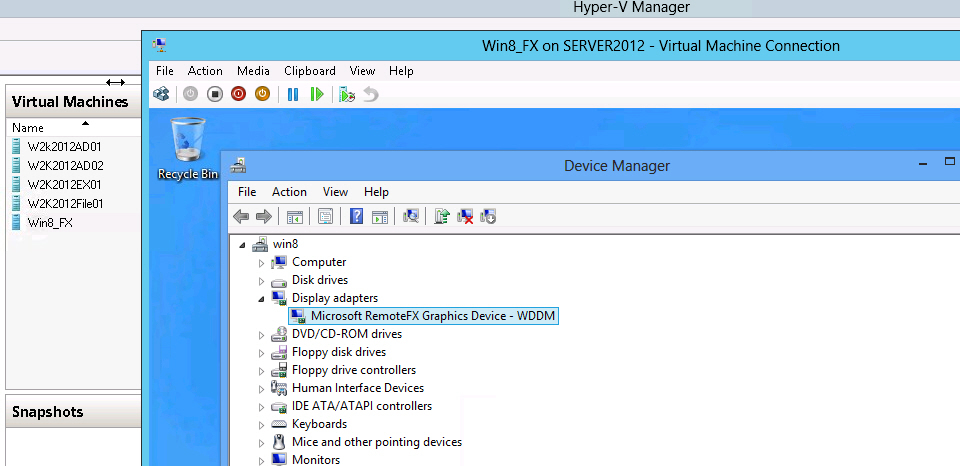The width and height of the screenshot is (960, 466).
Task: Take a snapshot using the toolbar icon
Action: pos(347,94)
